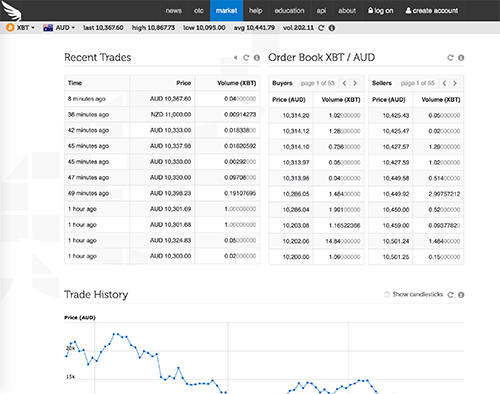The height and width of the screenshot is (394, 500).
Task: Open Order Book info icon
Action: [461, 58]
